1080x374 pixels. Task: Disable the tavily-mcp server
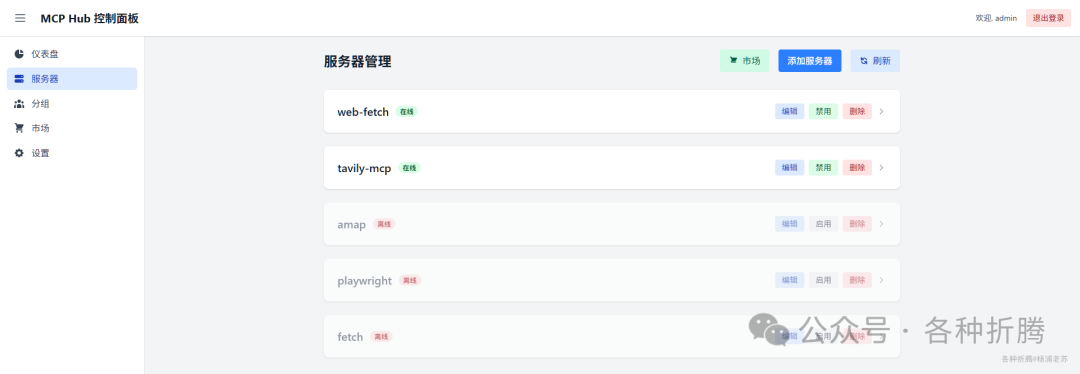tap(823, 167)
